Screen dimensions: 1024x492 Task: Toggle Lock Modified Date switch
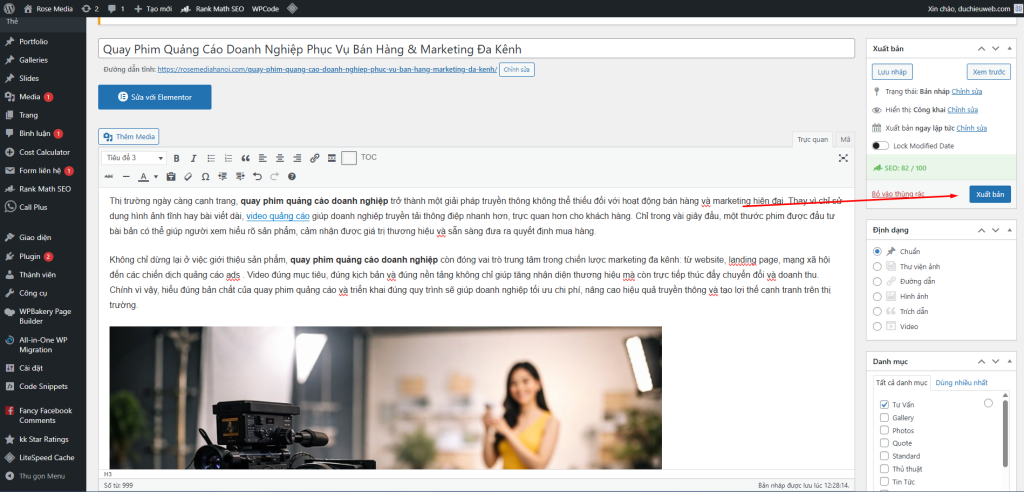pos(880,146)
